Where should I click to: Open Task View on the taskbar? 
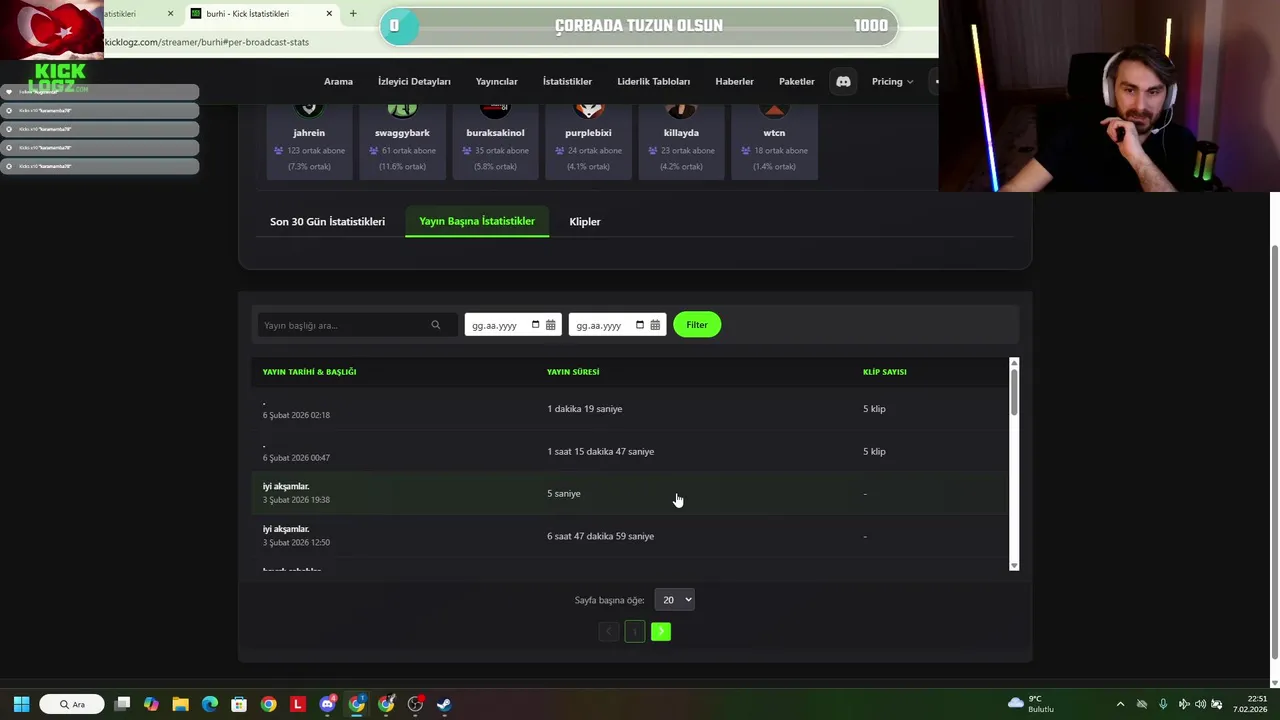(x=122, y=704)
